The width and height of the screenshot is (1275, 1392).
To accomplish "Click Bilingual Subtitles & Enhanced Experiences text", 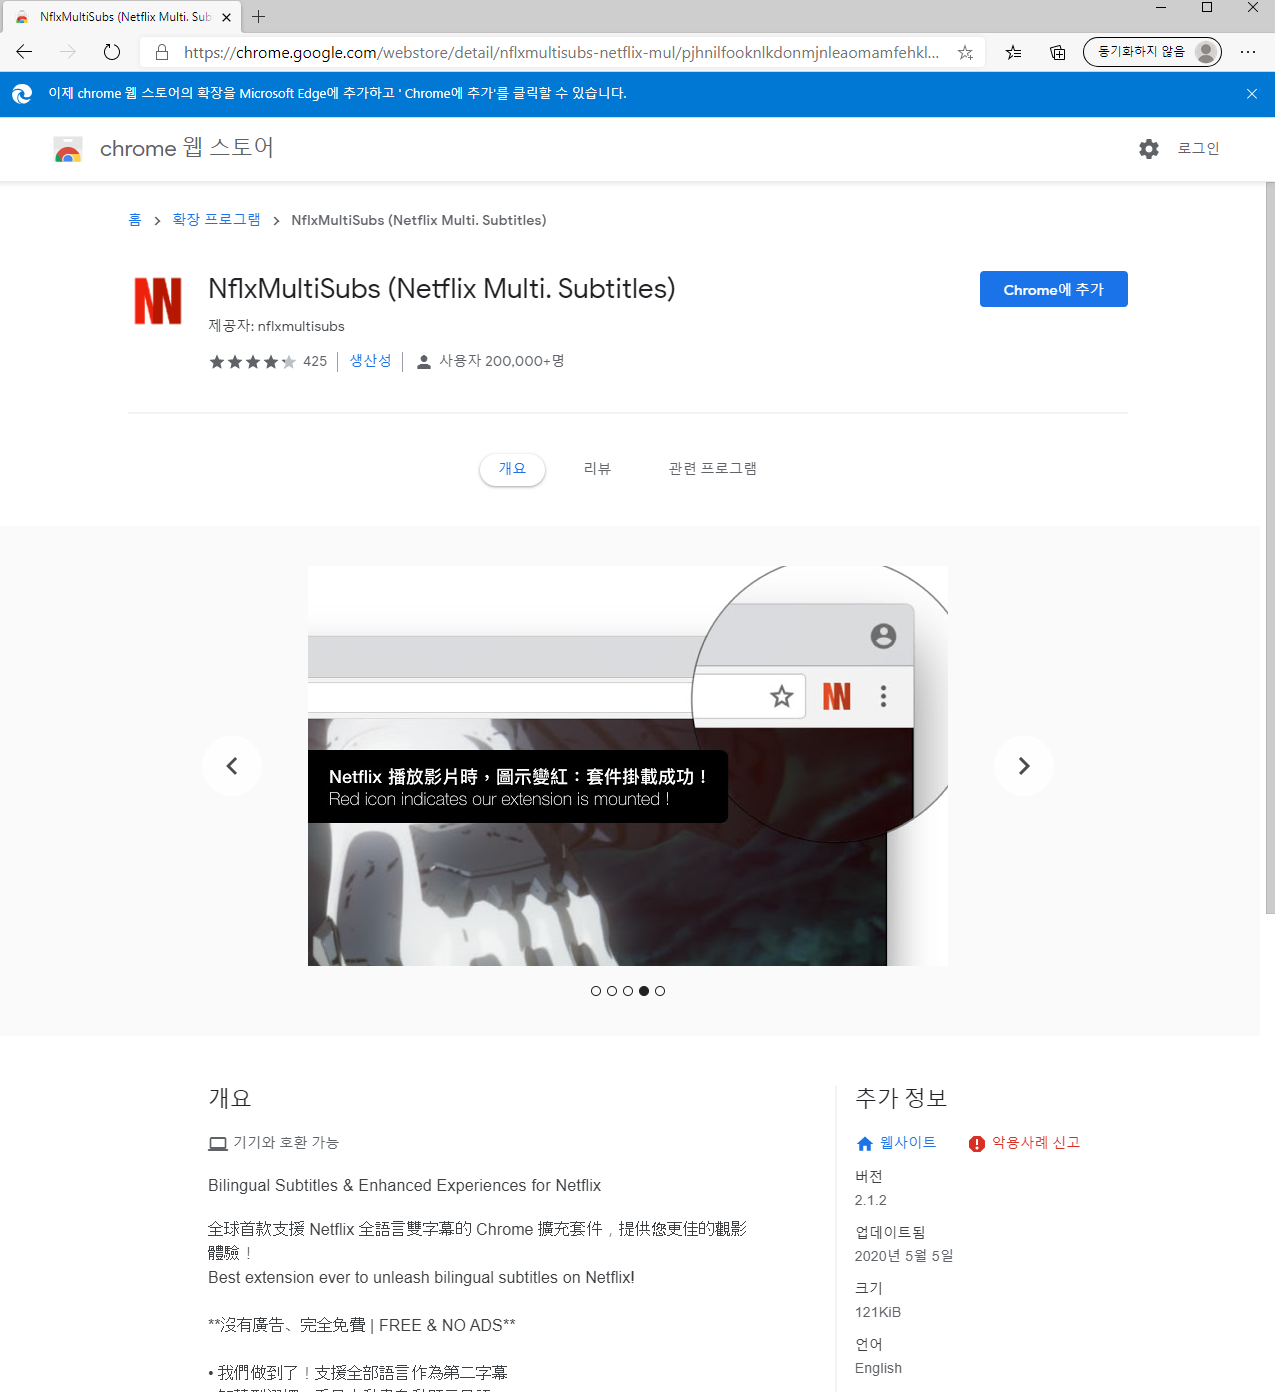I will click(x=404, y=1185).
